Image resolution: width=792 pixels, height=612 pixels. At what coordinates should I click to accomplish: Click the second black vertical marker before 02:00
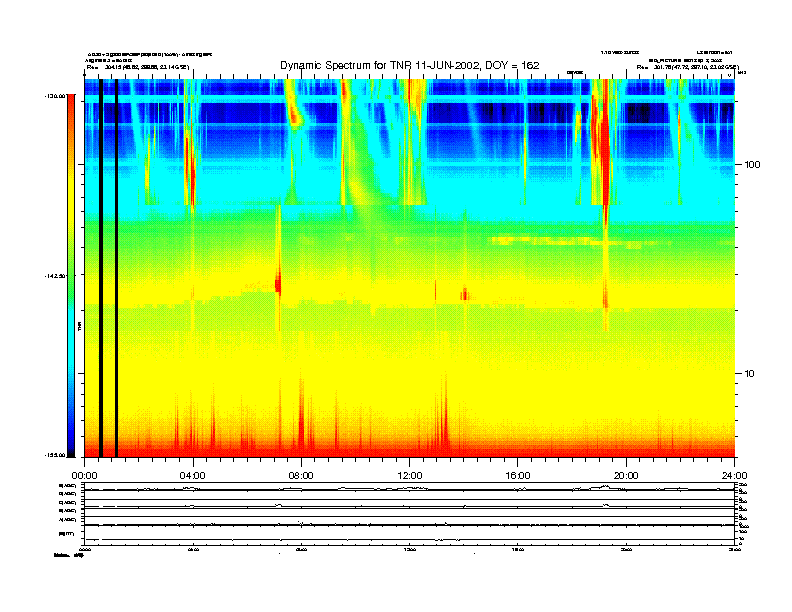(x=117, y=268)
